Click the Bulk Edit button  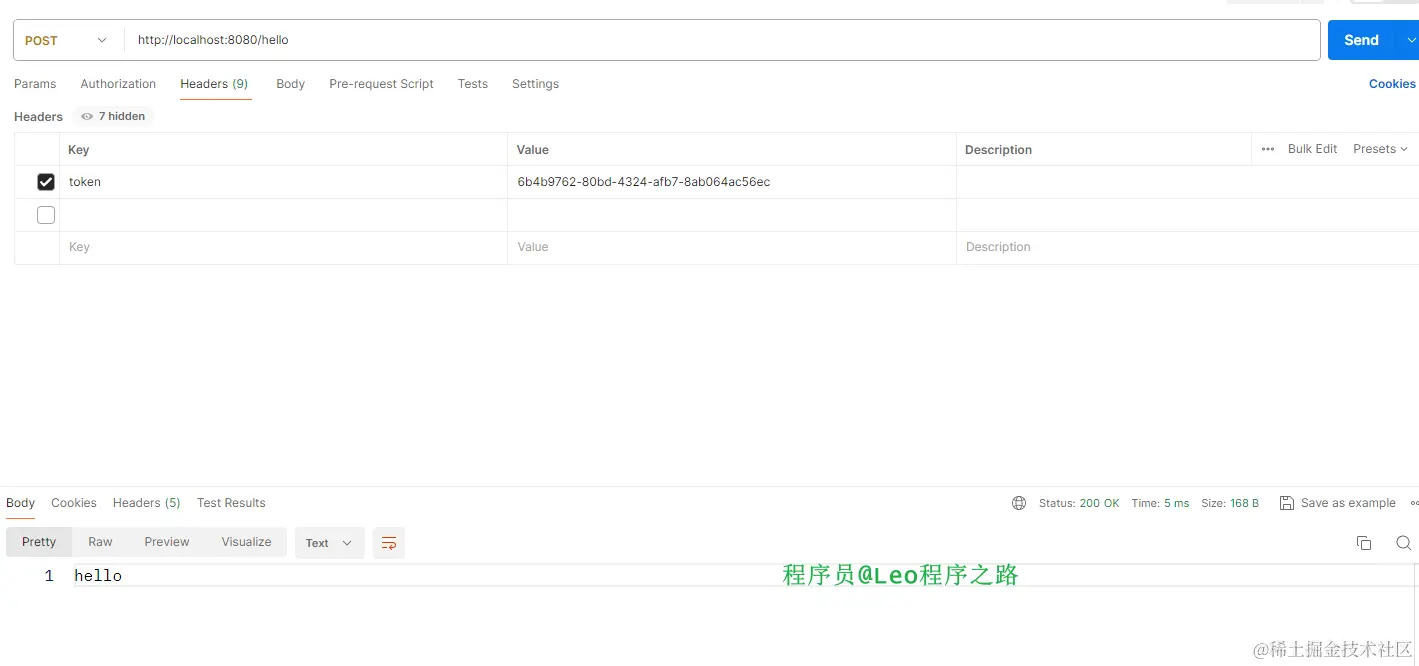pos(1312,149)
